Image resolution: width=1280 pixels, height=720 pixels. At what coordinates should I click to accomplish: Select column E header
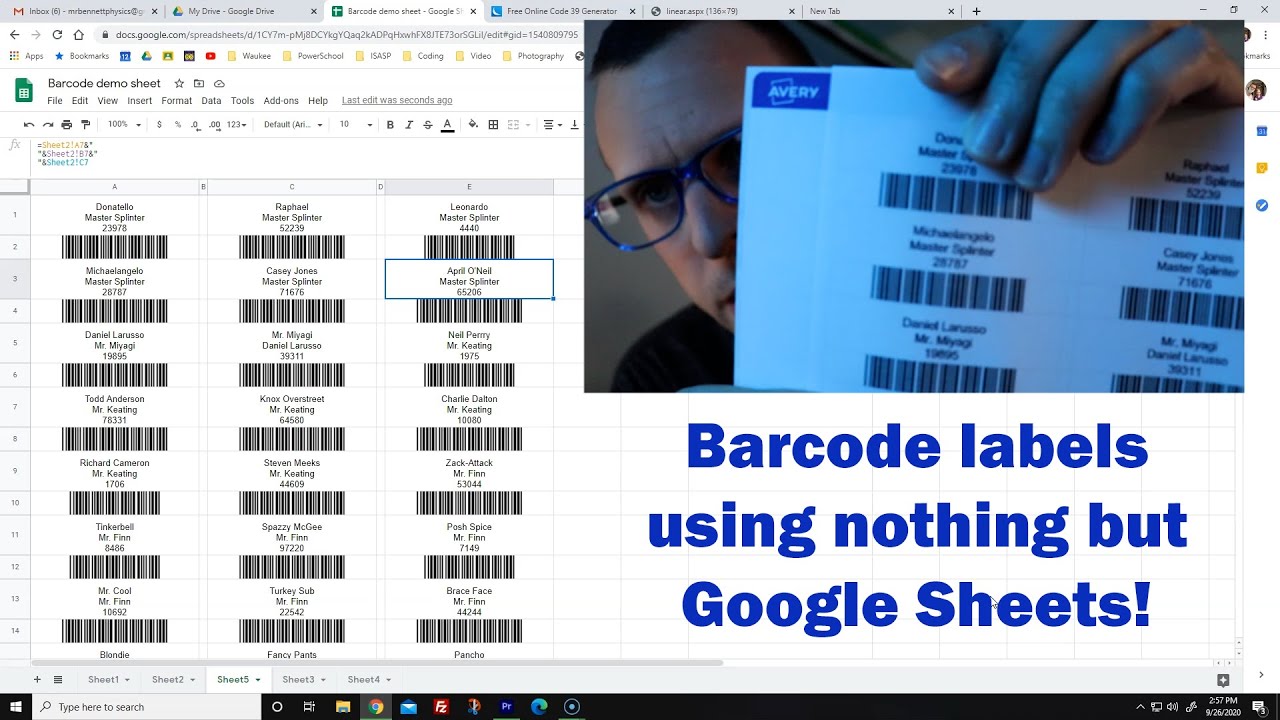(x=469, y=187)
